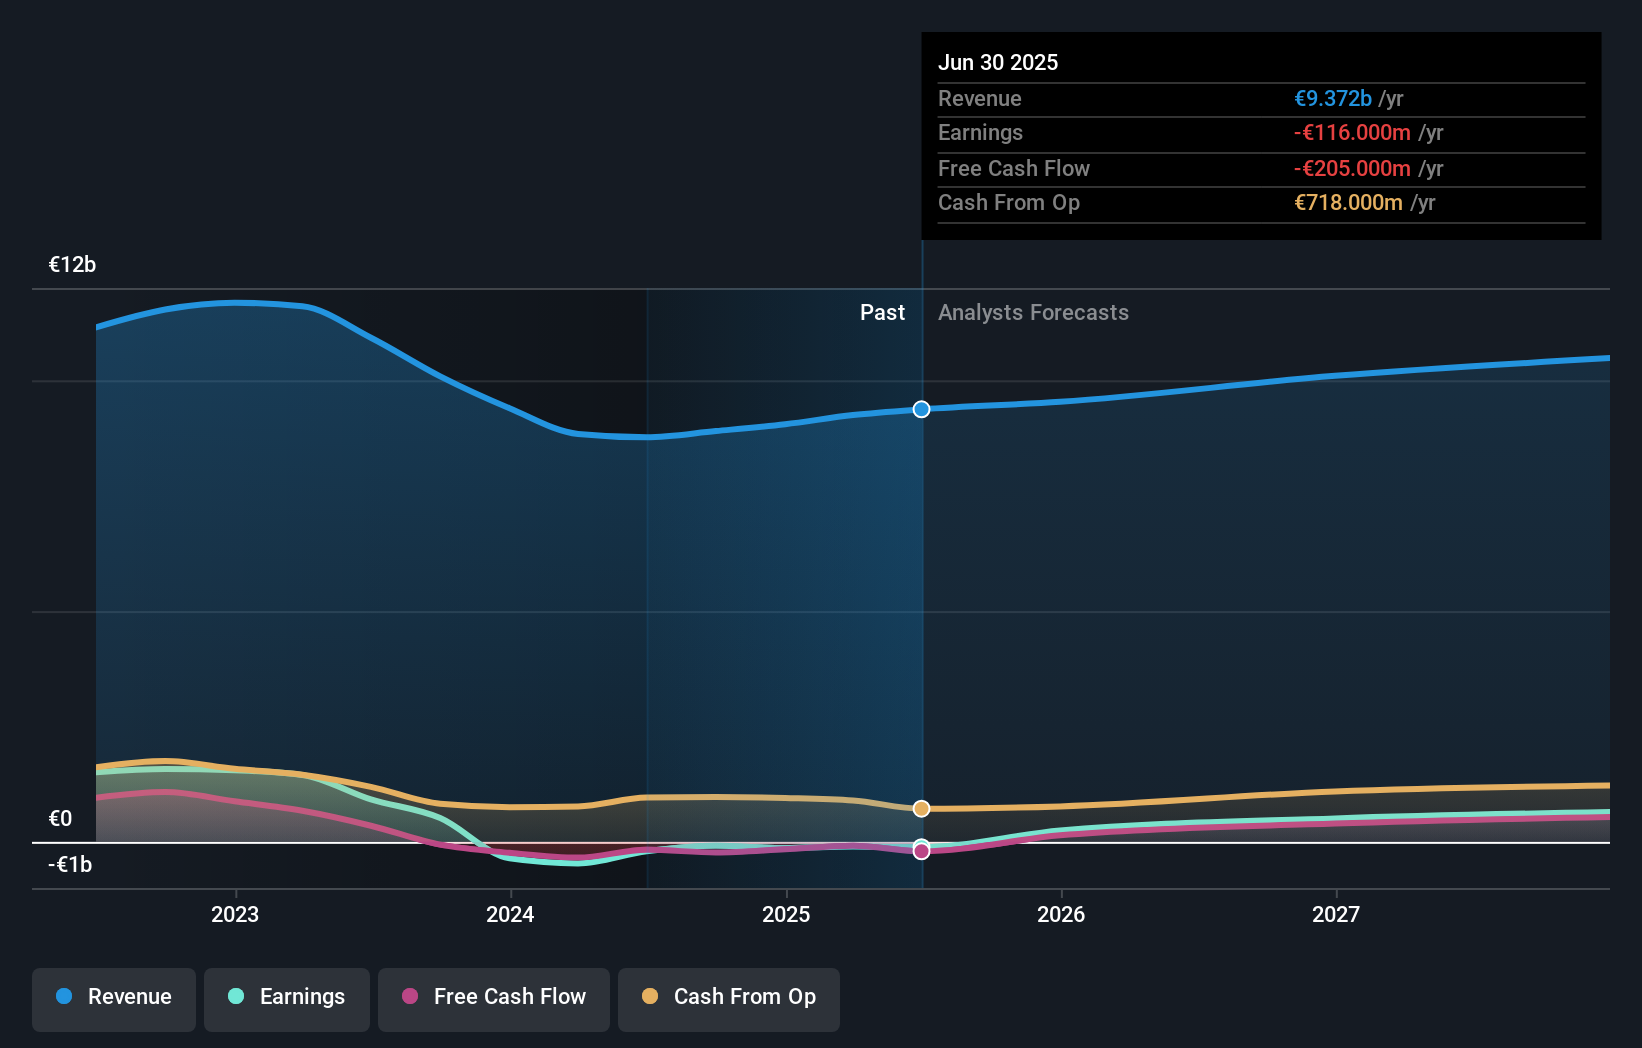This screenshot has width=1642, height=1048.
Task: Click the -€1b y-axis label
Action: tap(70, 864)
